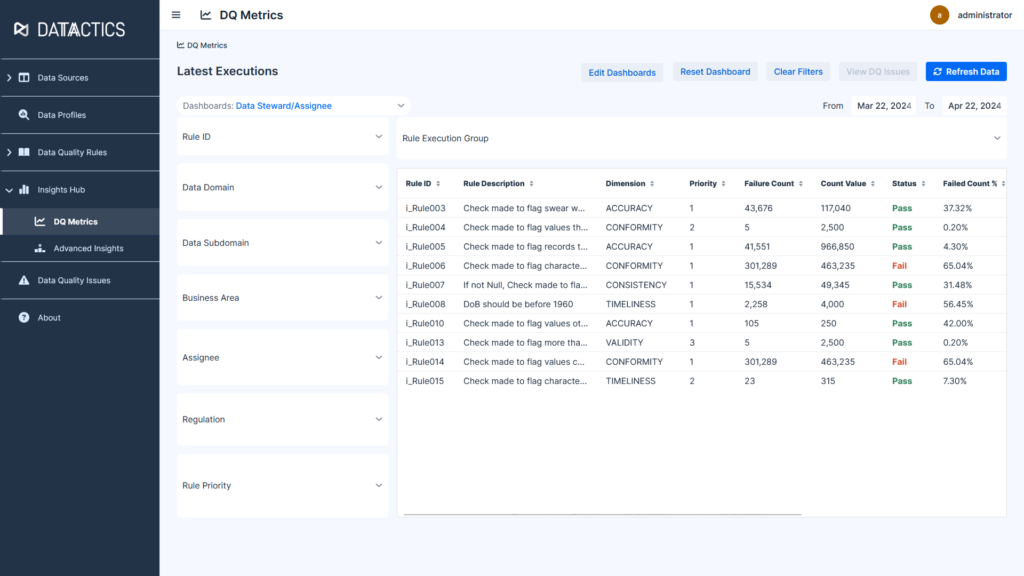The height and width of the screenshot is (576, 1024).
Task: Click the Data Profiles magnifier icon
Action: [x=24, y=114]
